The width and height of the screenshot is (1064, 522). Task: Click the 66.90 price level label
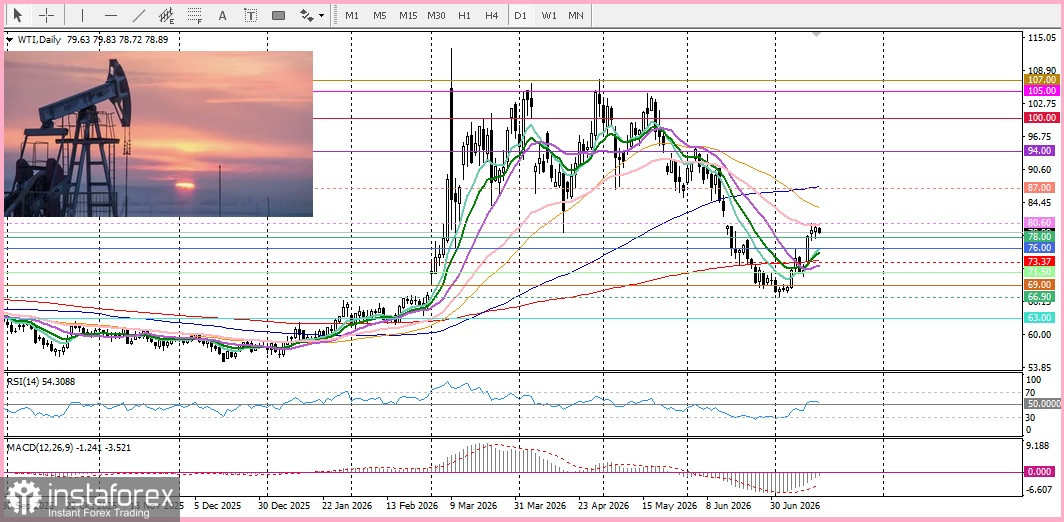[1040, 297]
